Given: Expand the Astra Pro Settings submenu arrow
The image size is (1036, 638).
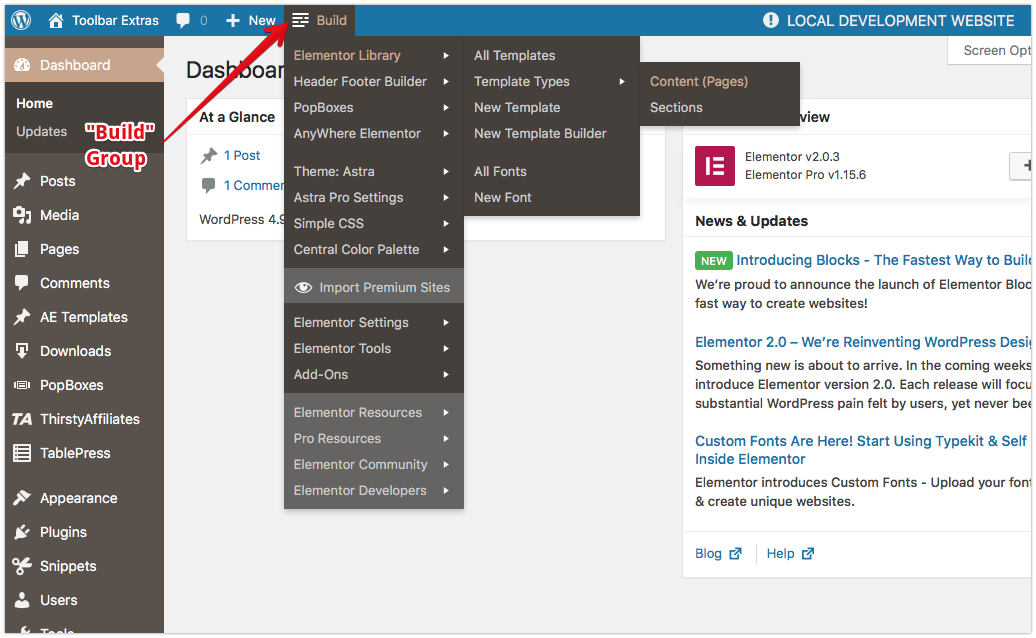Looking at the screenshot, I should pos(447,197).
